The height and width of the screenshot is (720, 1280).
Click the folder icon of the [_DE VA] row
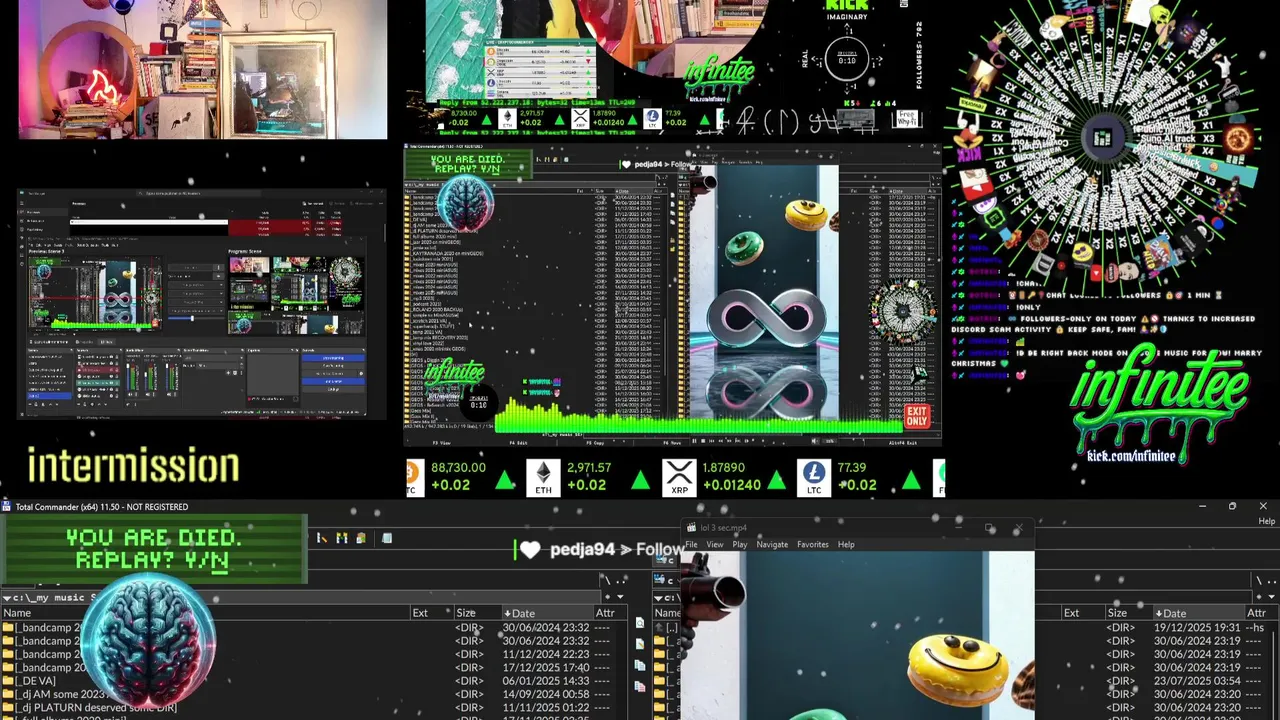8,681
